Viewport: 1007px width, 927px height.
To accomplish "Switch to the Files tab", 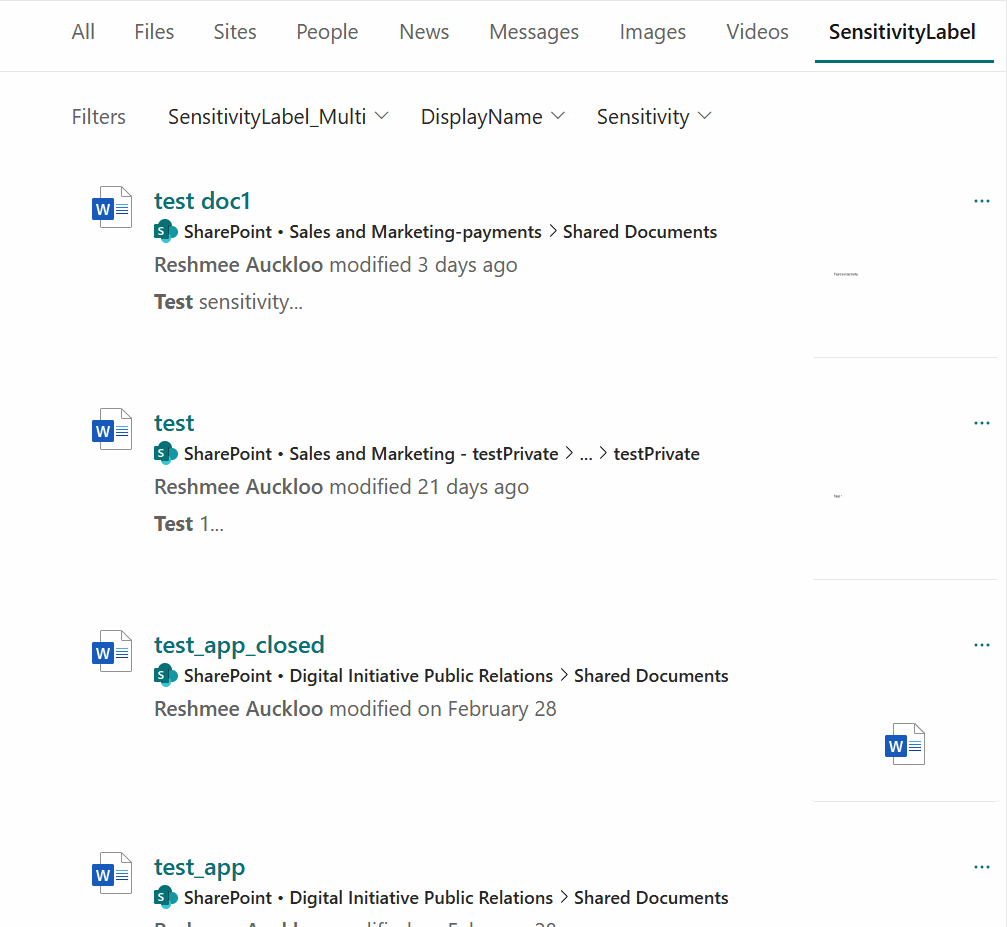I will (154, 32).
